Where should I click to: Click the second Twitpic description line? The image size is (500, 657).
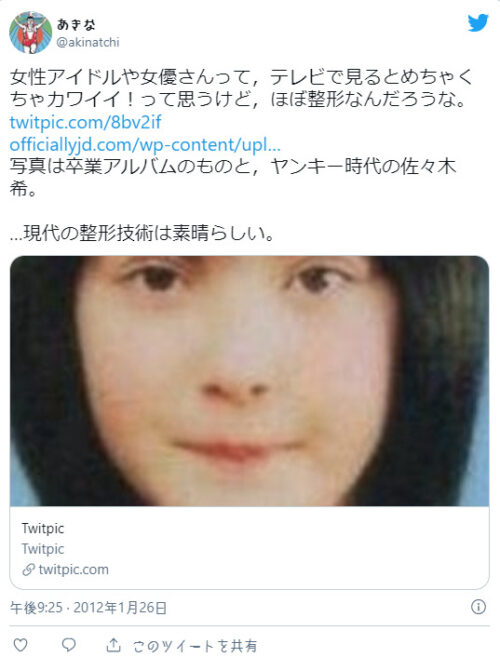[43, 549]
